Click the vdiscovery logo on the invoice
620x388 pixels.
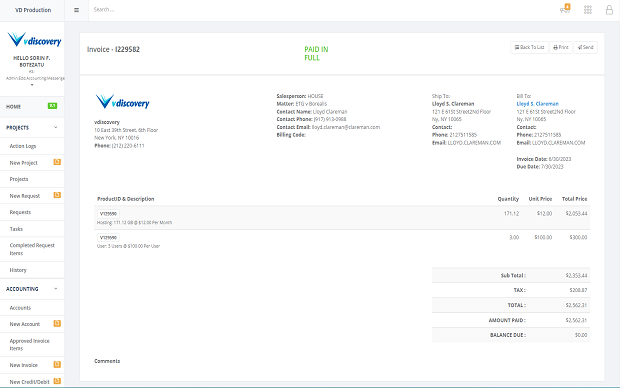pos(122,102)
